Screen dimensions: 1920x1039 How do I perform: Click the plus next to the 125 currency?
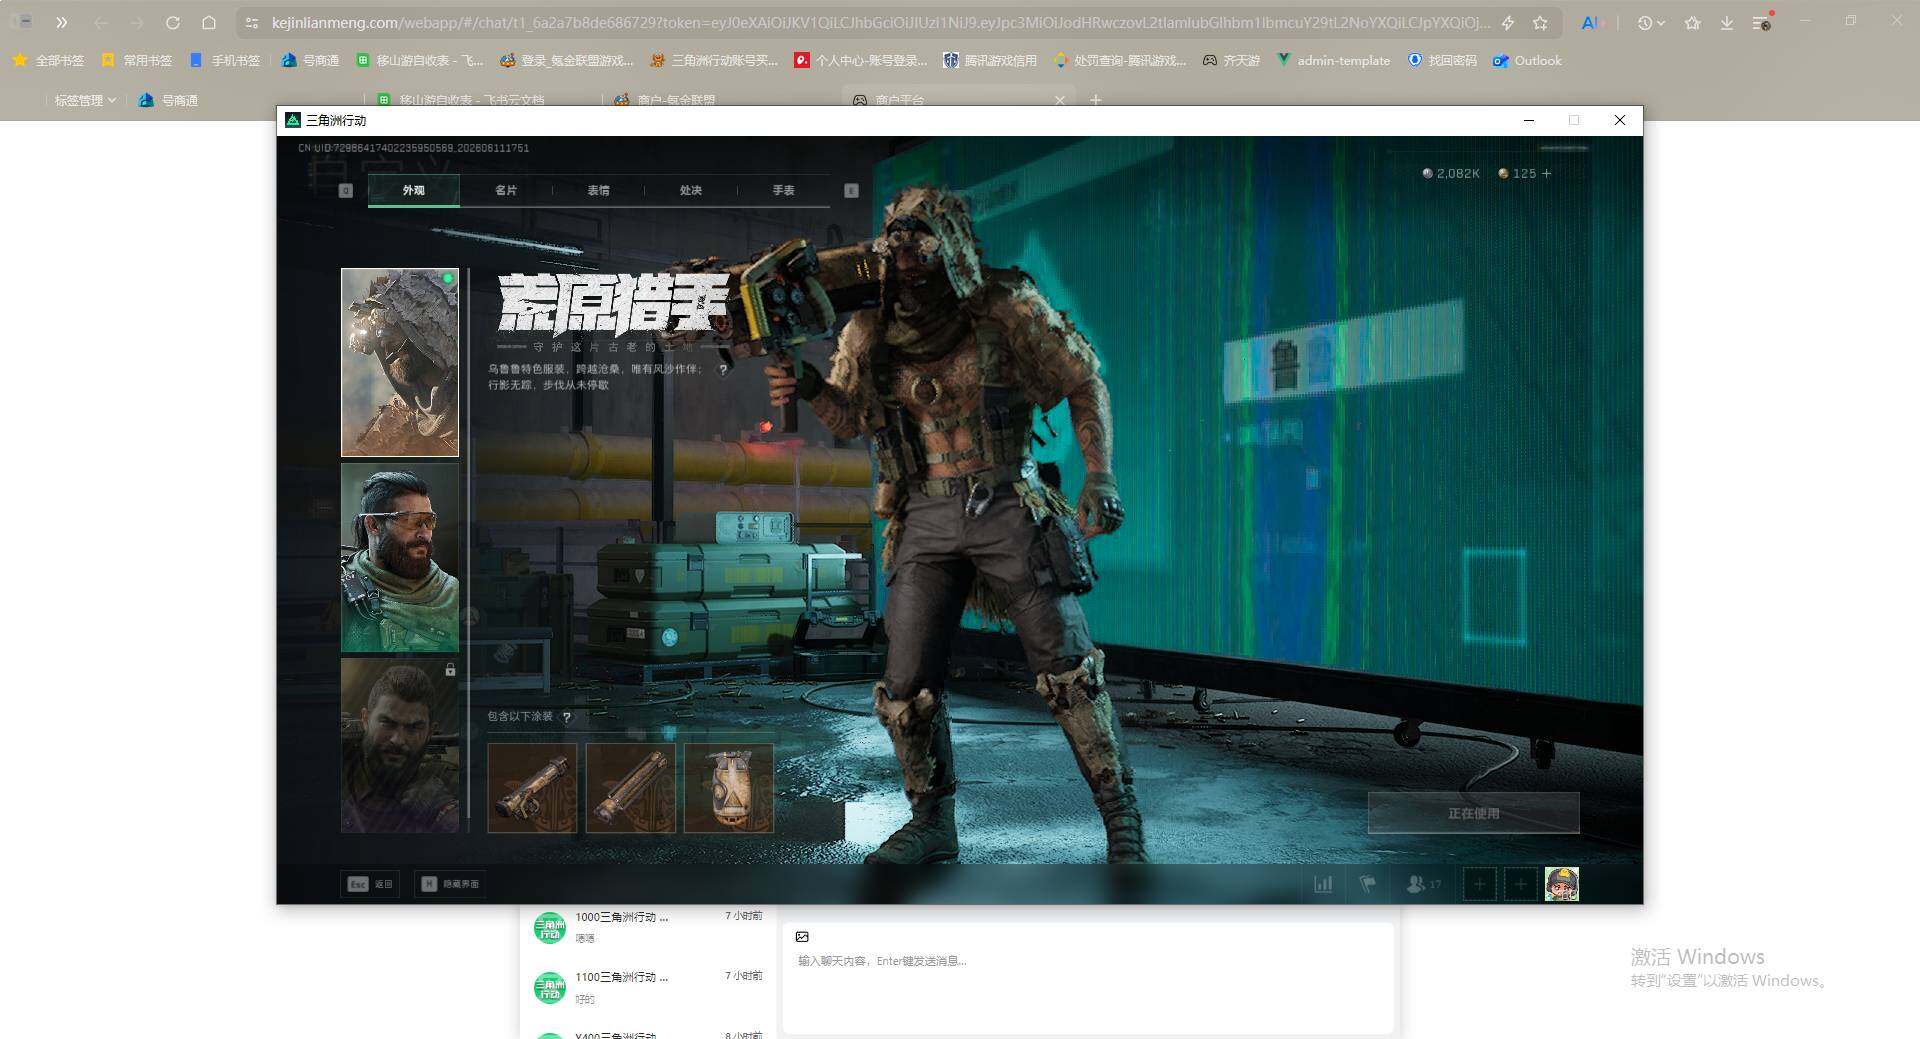click(x=1547, y=174)
